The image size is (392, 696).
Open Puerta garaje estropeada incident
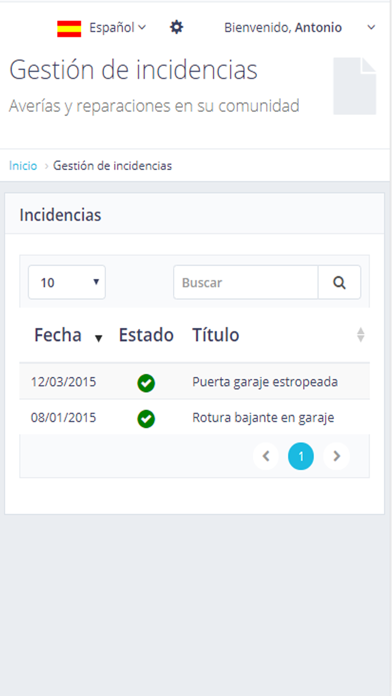(265, 382)
